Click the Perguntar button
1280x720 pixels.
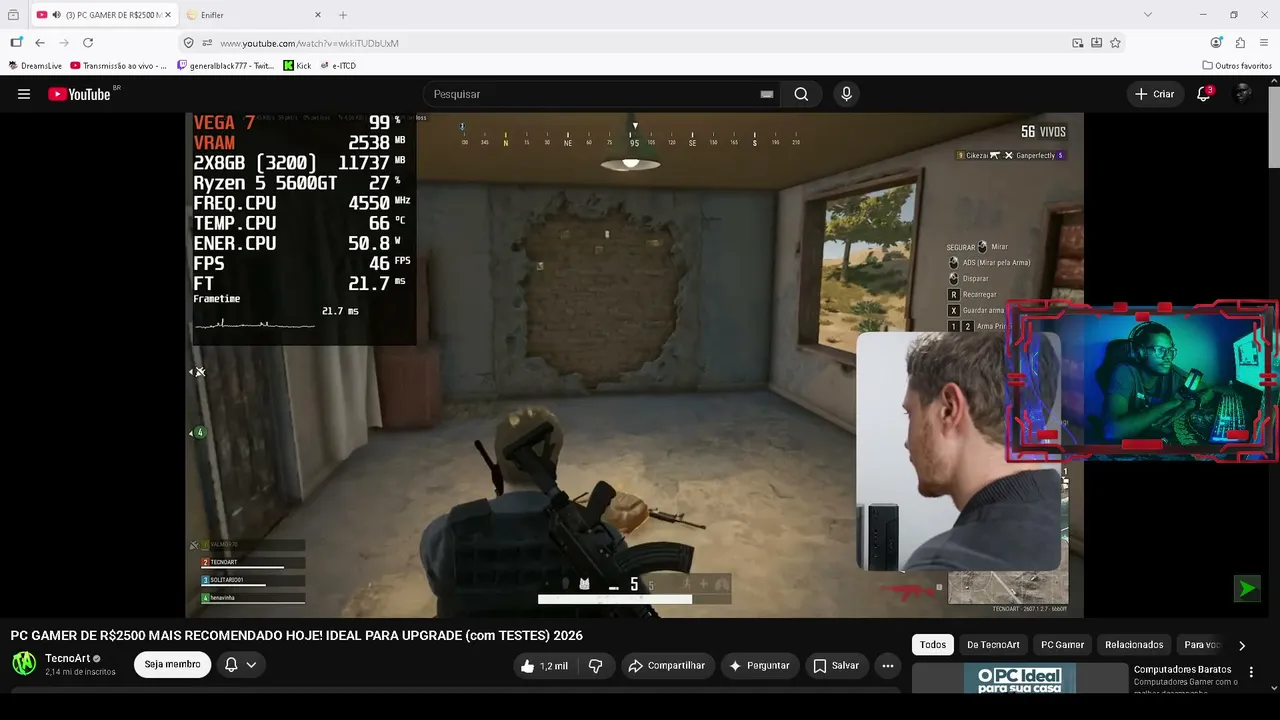click(760, 665)
